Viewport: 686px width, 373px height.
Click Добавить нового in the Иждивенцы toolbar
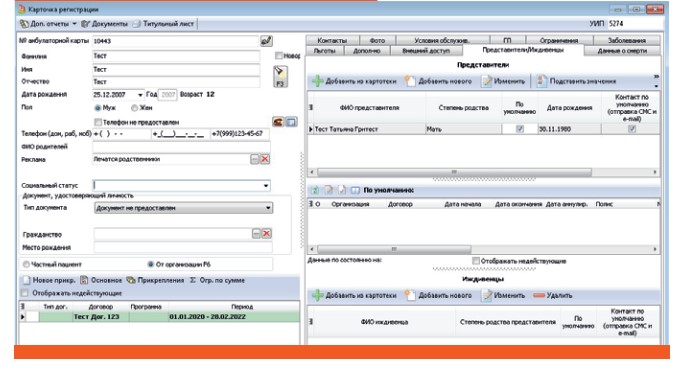(438, 296)
